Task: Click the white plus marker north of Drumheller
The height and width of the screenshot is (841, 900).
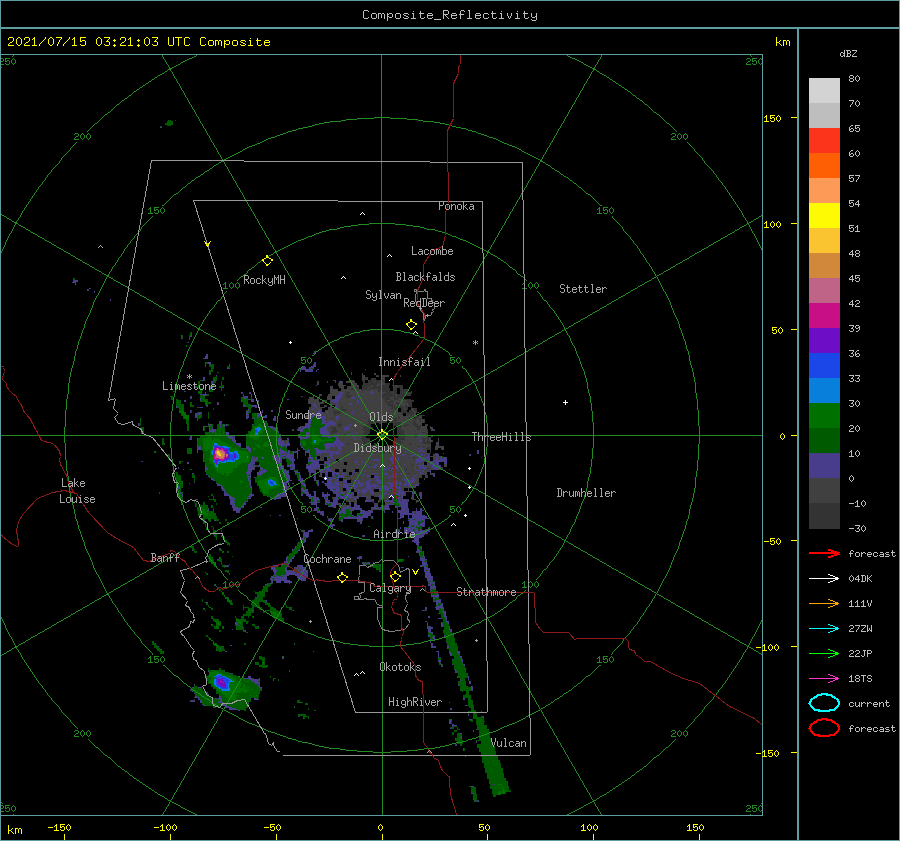Action: (565, 402)
